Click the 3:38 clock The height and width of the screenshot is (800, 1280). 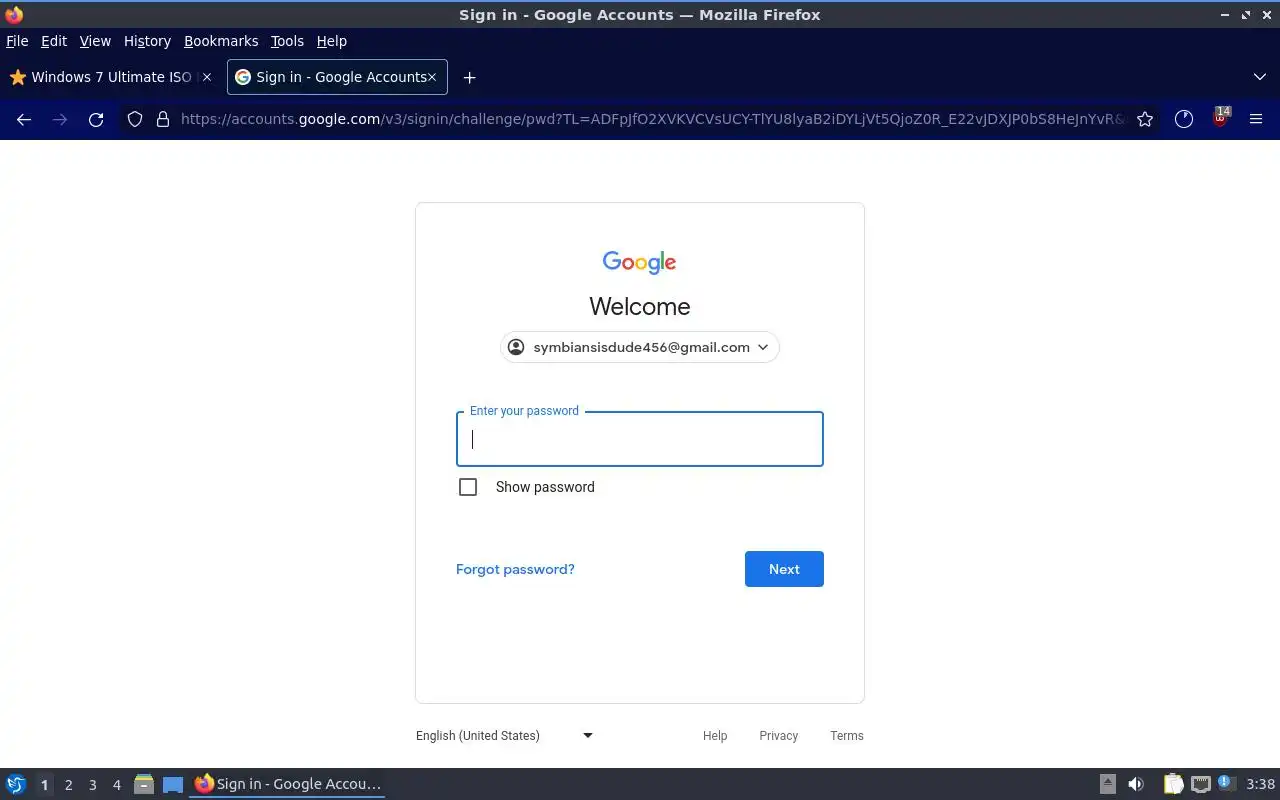pos(1260,784)
